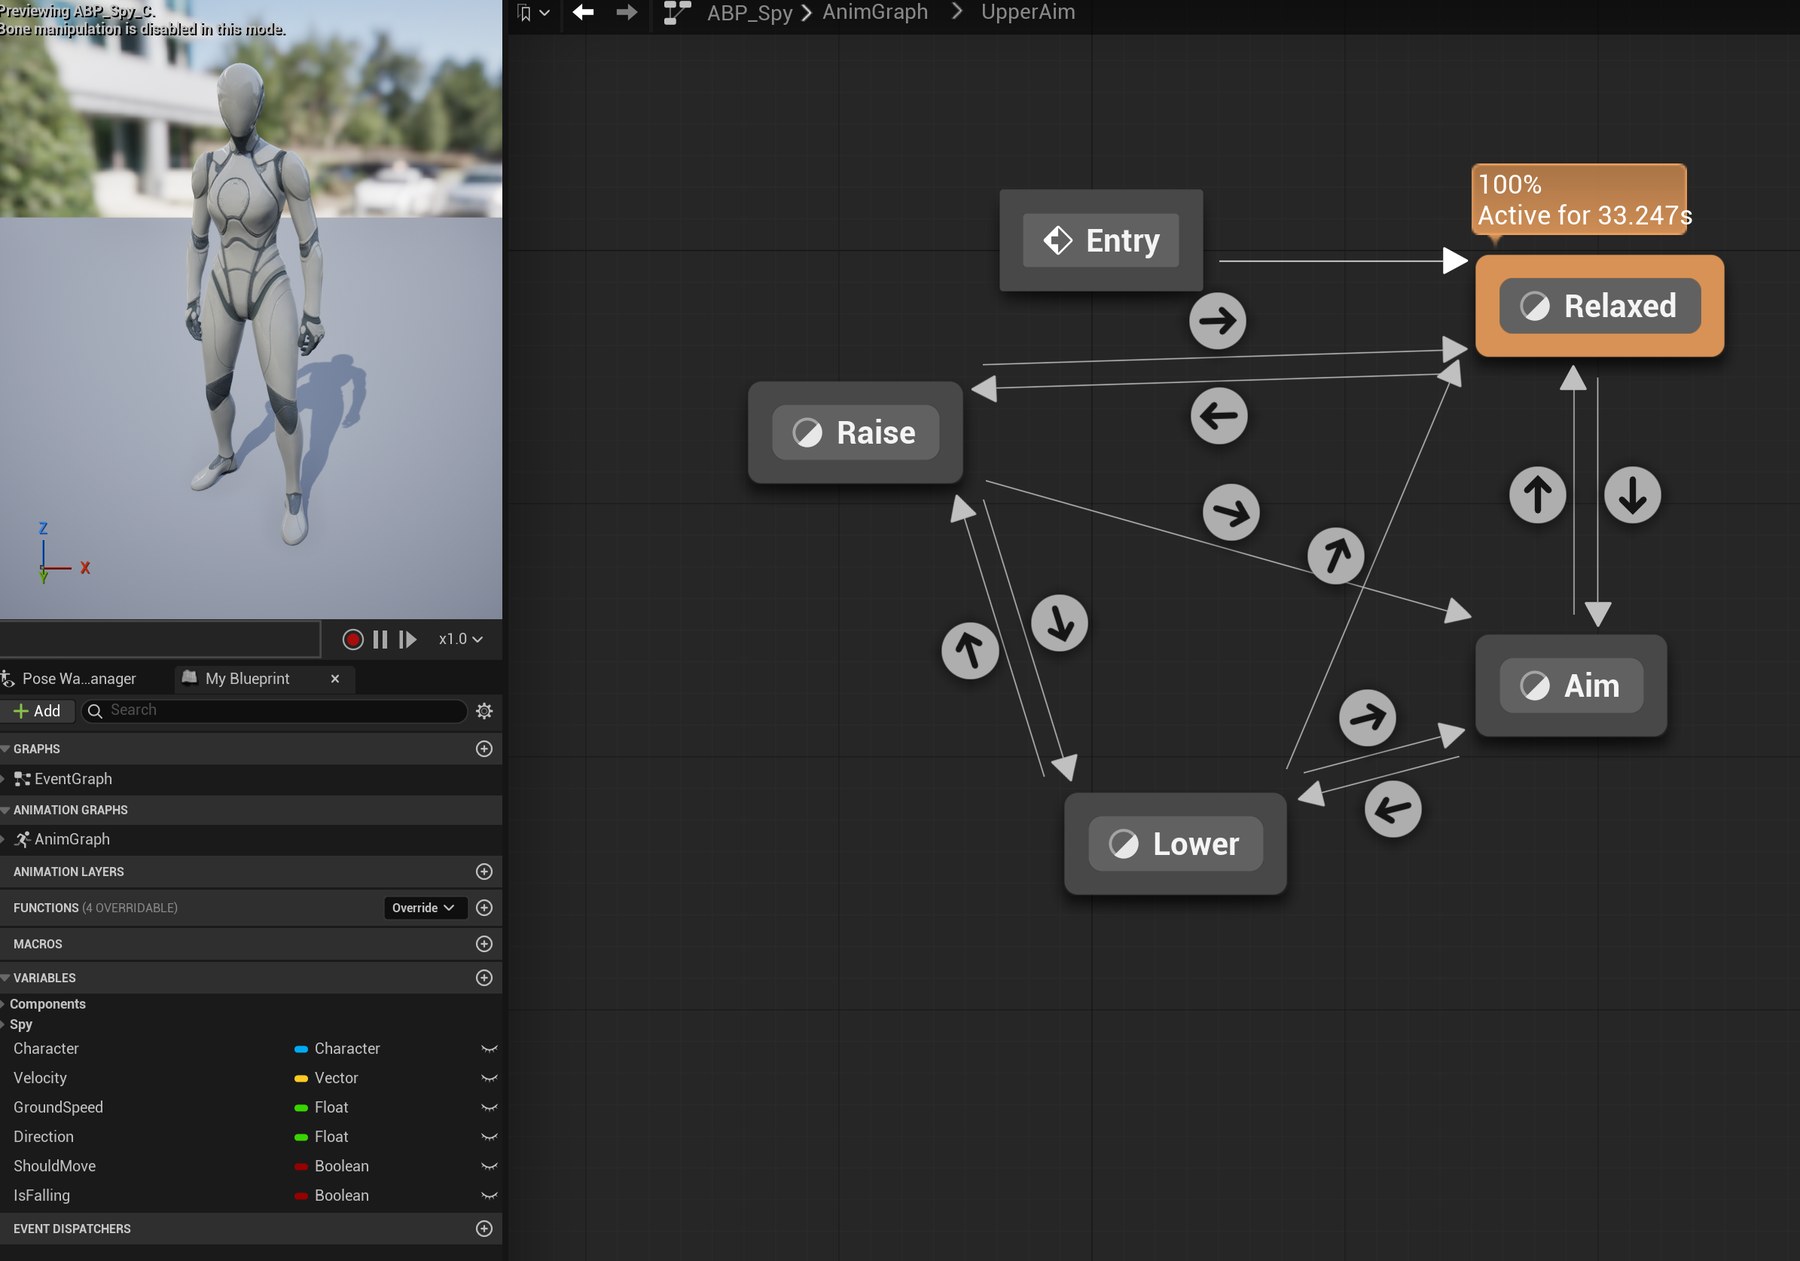Navigate forward in graph history
1800x1261 pixels.
click(626, 12)
